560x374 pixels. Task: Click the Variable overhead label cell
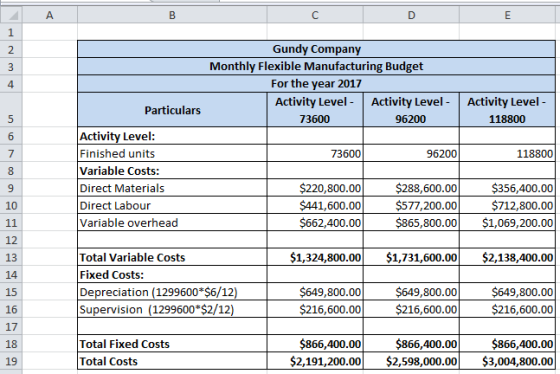(172, 223)
